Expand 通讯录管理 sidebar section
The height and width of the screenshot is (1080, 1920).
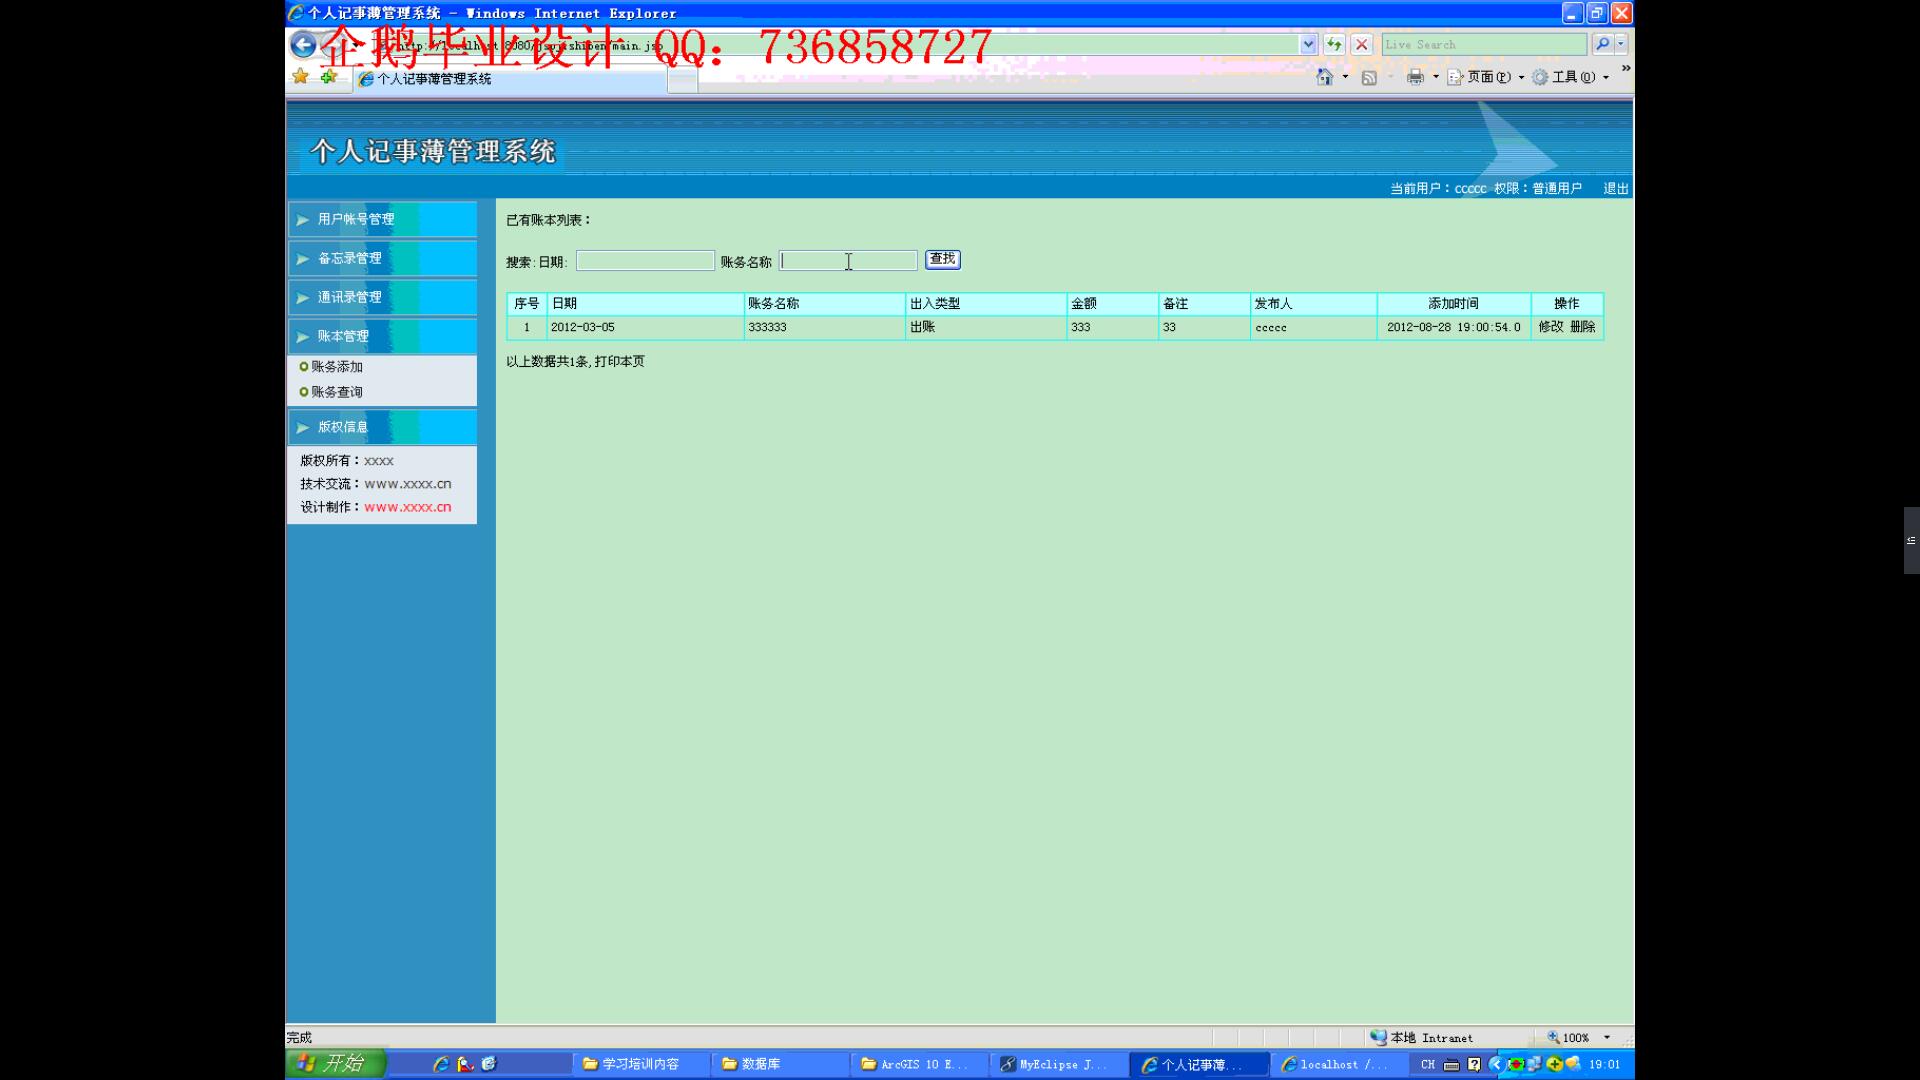pos(382,297)
